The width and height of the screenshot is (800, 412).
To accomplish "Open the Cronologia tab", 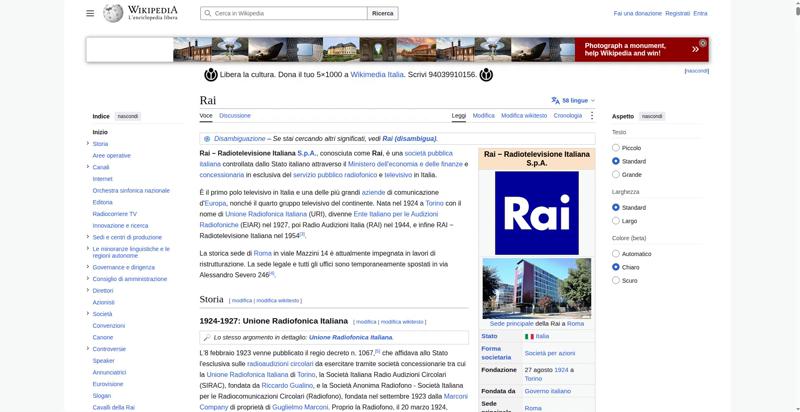I will click(x=568, y=116).
